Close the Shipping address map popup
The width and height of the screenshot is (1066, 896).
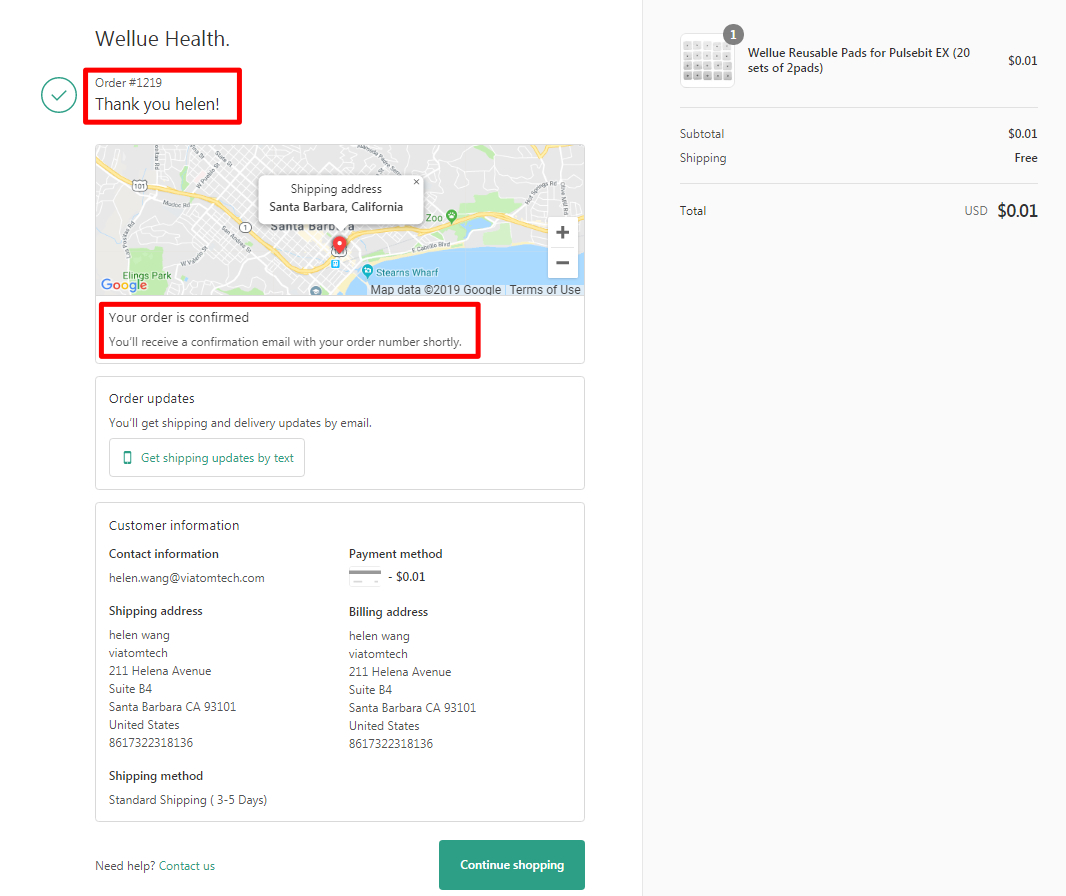click(416, 182)
